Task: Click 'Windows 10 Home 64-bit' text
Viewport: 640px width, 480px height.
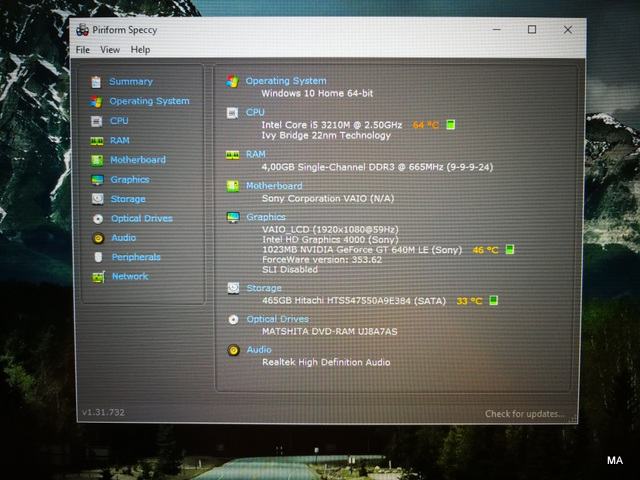Action: pos(317,93)
